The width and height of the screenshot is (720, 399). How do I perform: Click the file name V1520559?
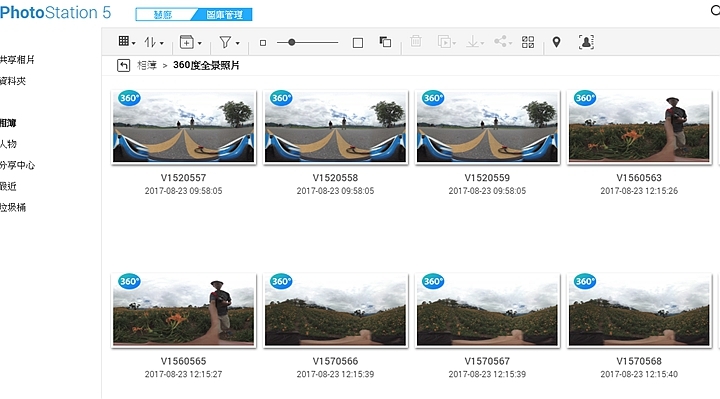click(x=487, y=178)
